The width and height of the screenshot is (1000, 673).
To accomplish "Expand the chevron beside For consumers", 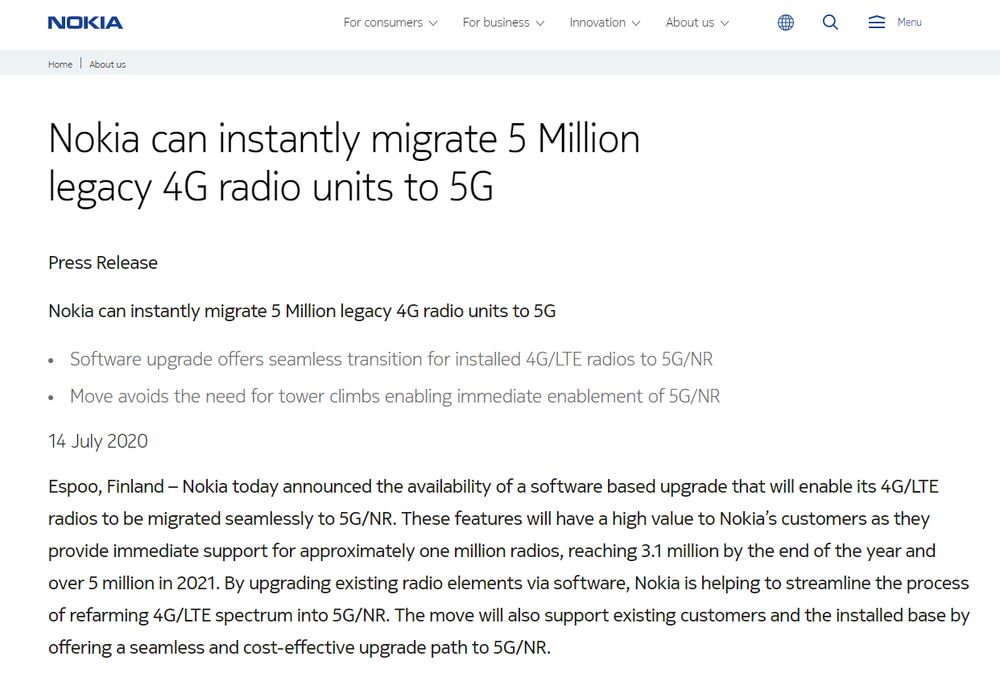I will 433,24.
